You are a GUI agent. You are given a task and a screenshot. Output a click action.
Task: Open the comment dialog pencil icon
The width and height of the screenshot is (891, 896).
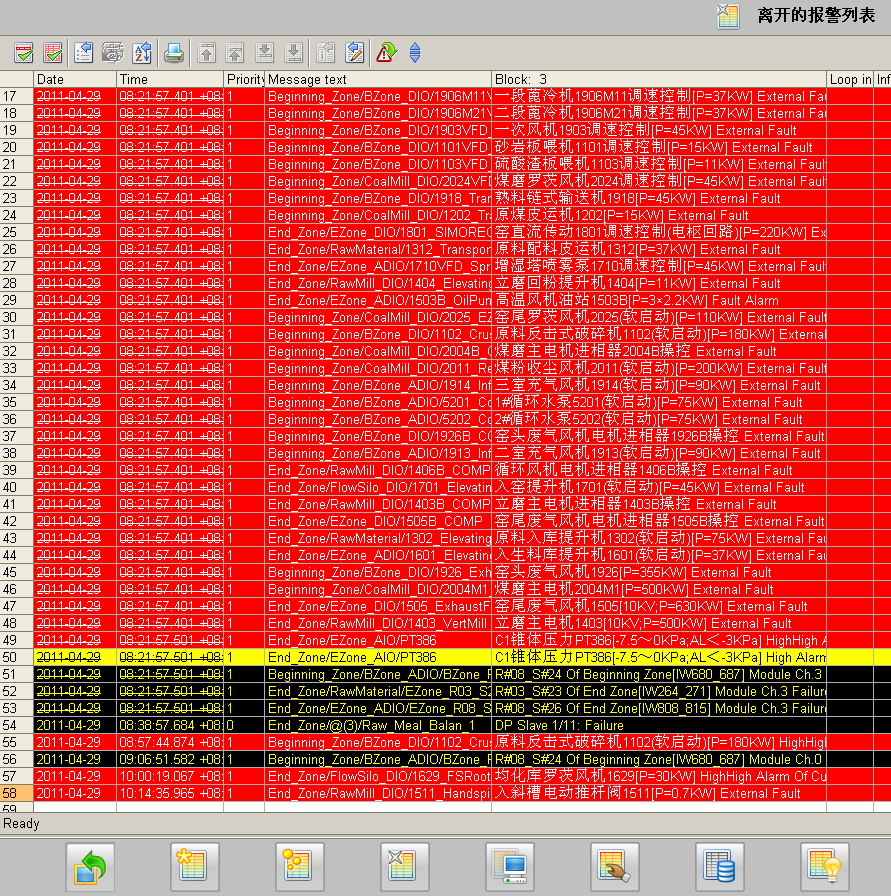[355, 53]
